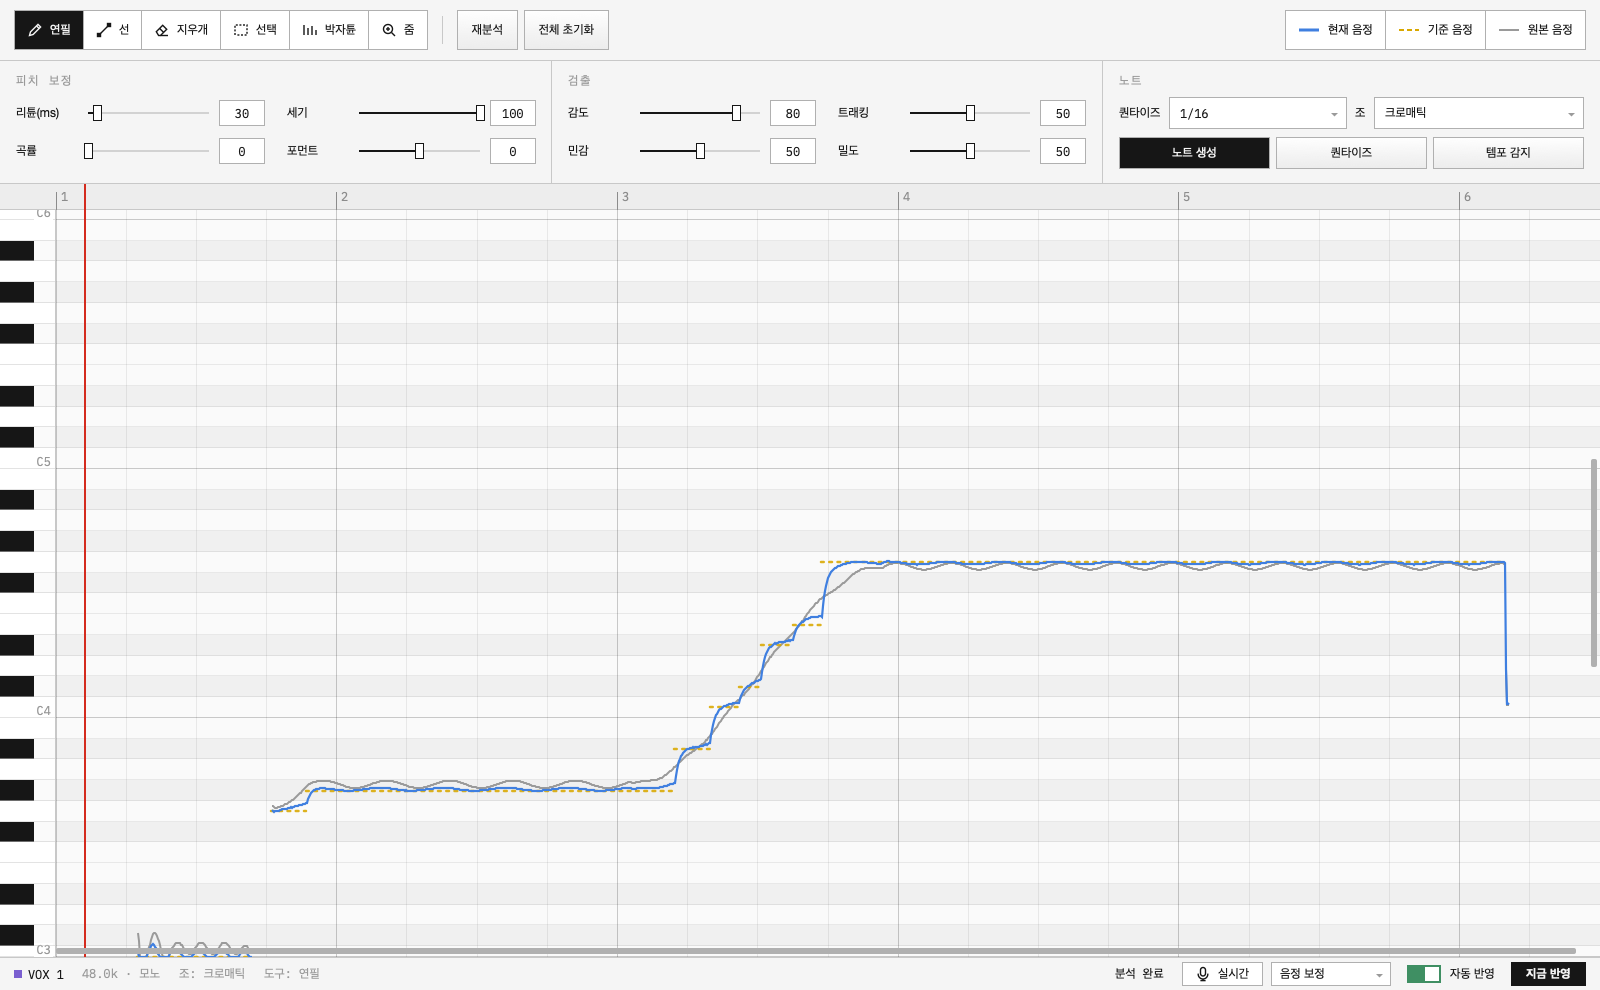Toggle the 자동 반영 switch
This screenshot has width=1600, height=990.
(1423, 974)
